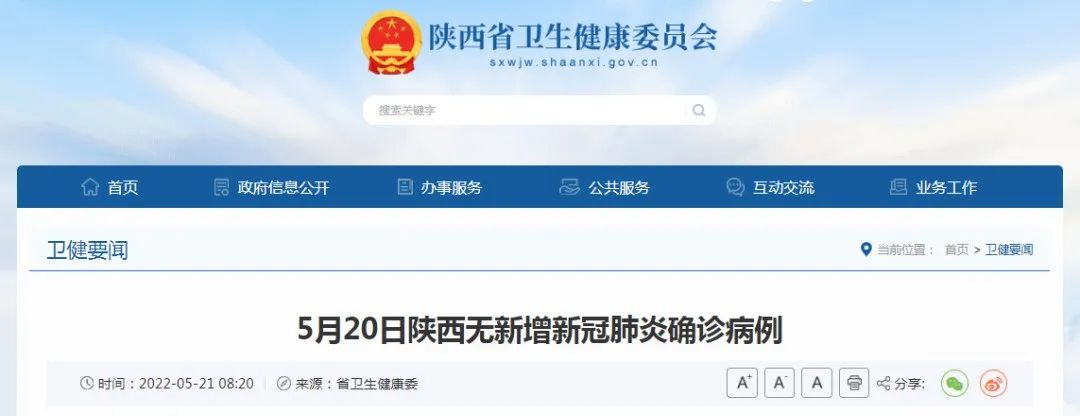Screen dimensions: 1080x416
Task: Click the home icon beside 首页
Action: [90, 187]
